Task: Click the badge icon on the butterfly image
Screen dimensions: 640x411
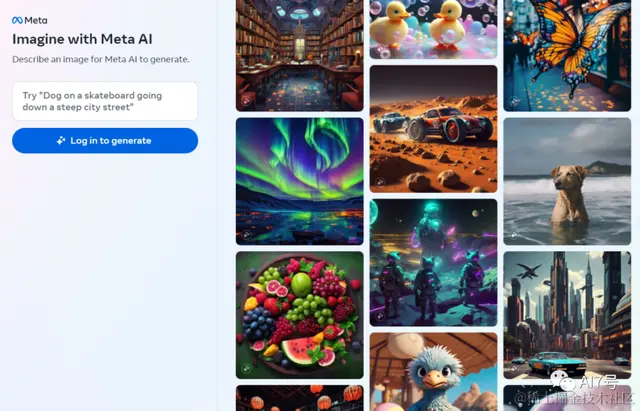Action: tap(514, 101)
